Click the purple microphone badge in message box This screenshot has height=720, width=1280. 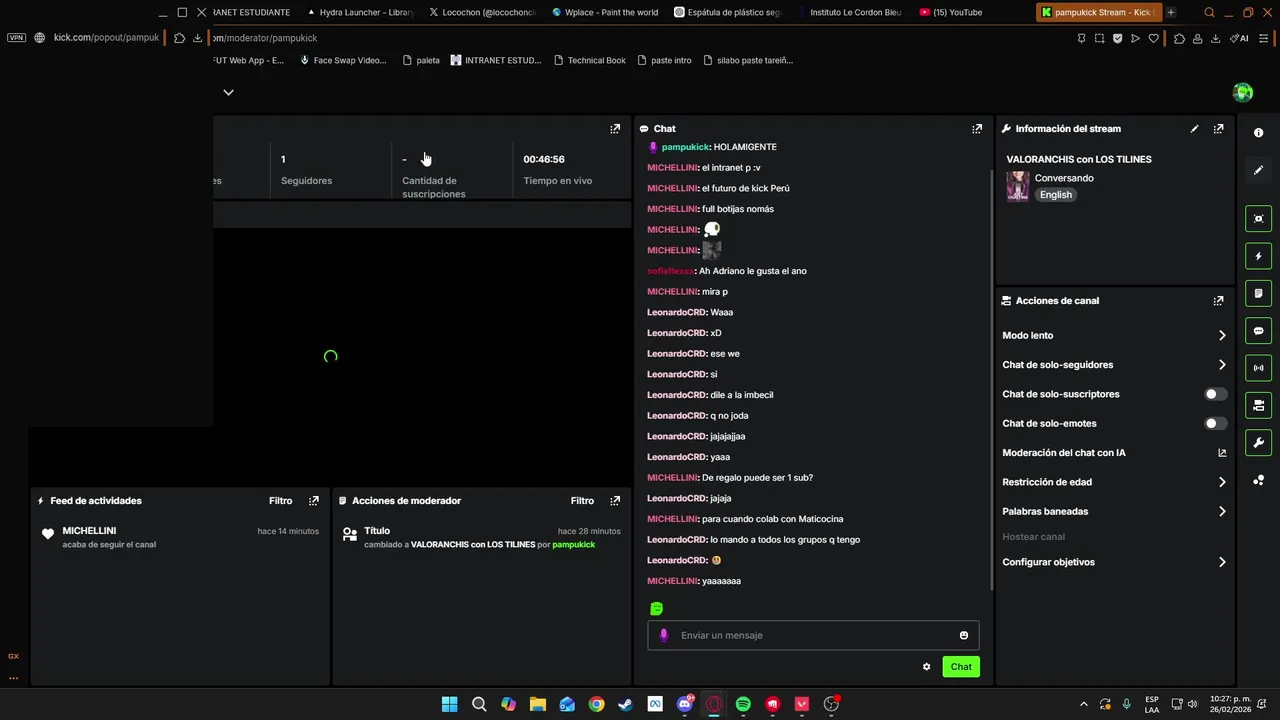tap(664, 635)
